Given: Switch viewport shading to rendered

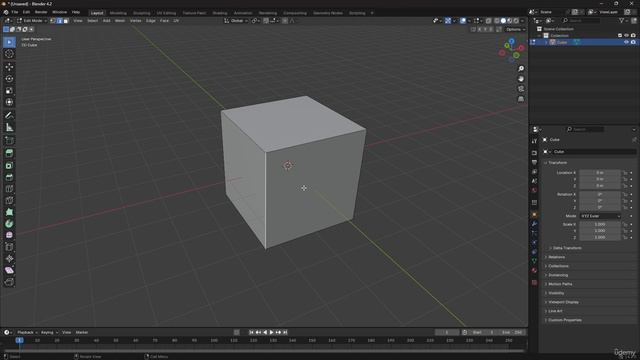Looking at the screenshot, I should (516, 21).
